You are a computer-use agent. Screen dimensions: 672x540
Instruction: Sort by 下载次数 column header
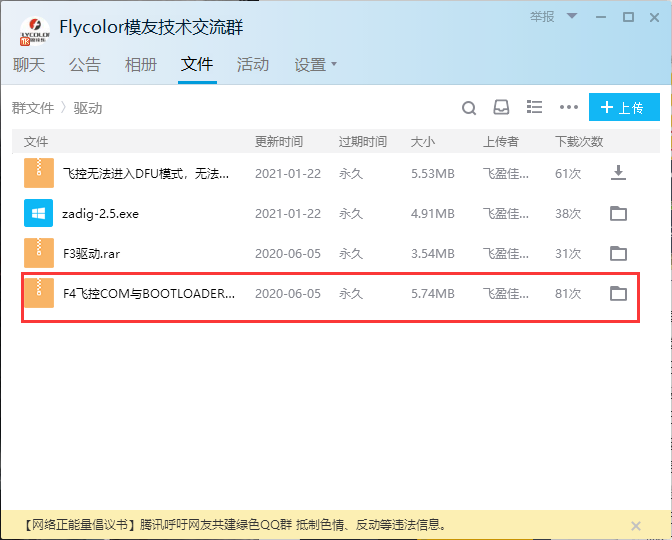click(x=579, y=141)
